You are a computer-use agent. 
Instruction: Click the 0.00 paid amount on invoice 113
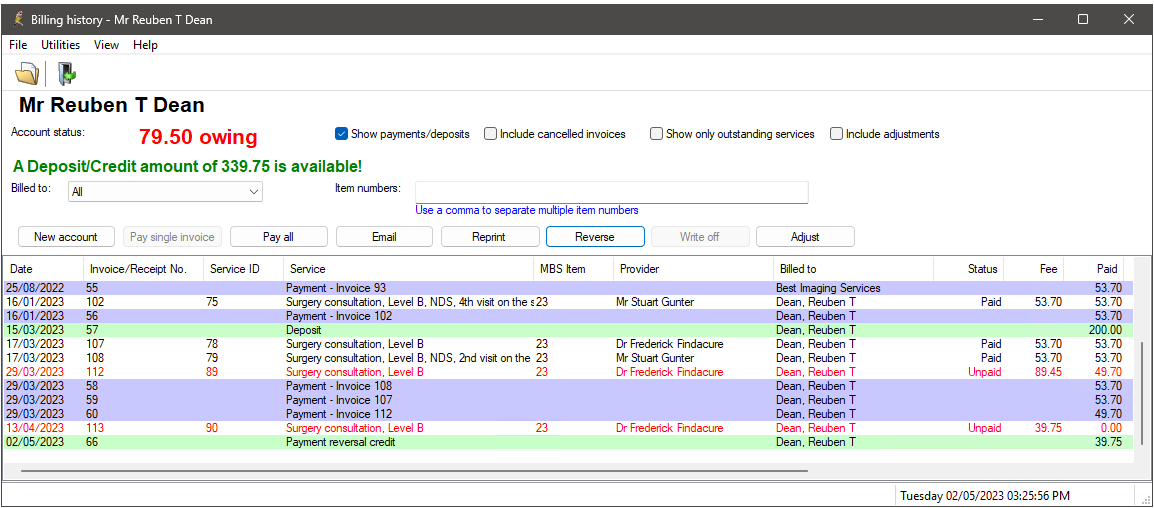tap(1110, 428)
